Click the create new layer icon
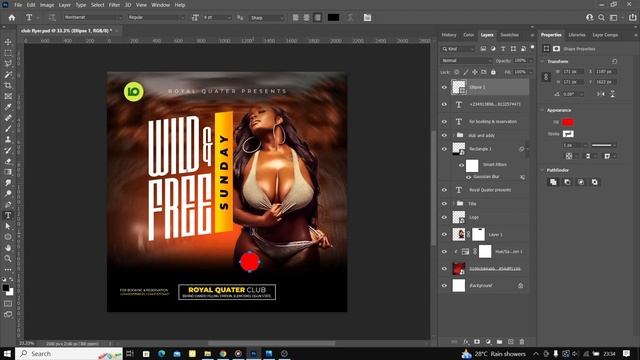Viewport: 640px width, 360px height. tap(511, 342)
